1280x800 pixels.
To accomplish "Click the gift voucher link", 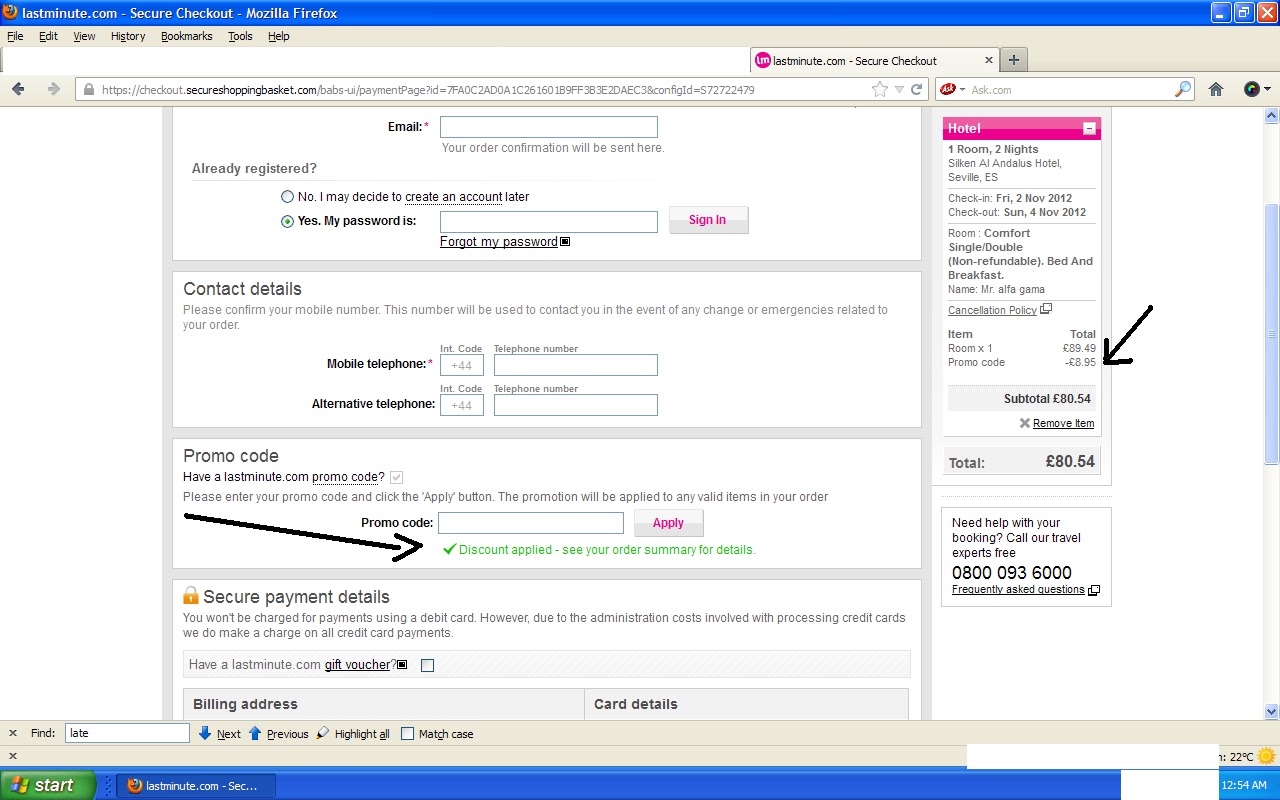I will [x=357, y=665].
